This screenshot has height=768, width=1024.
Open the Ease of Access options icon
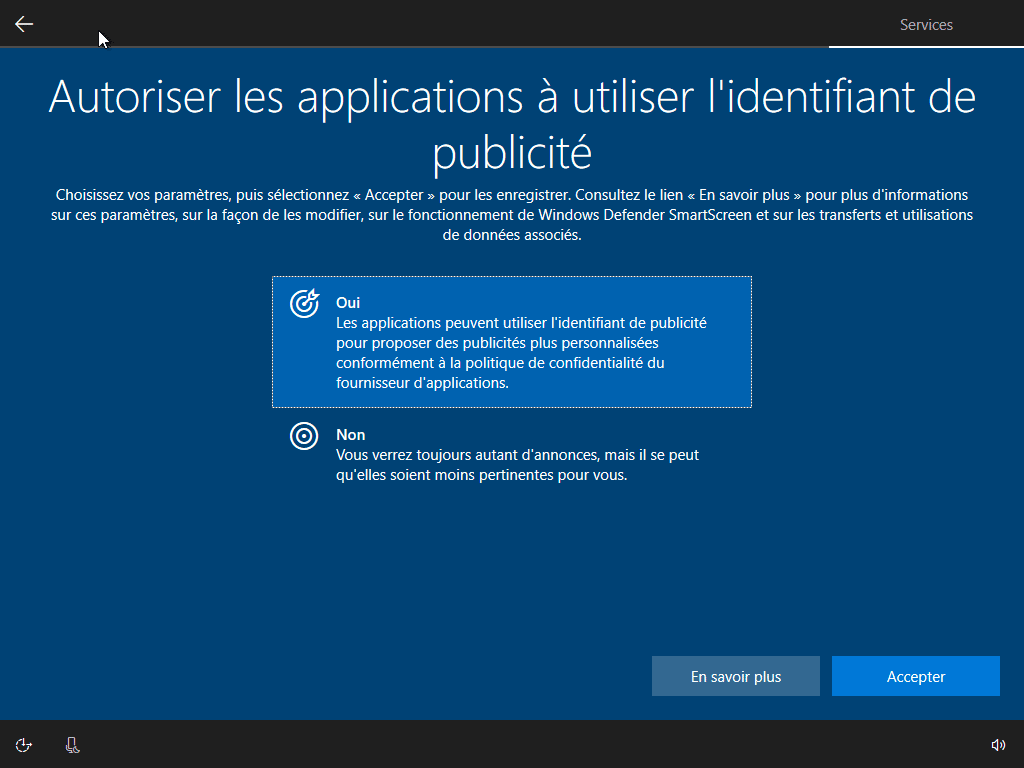pos(24,744)
